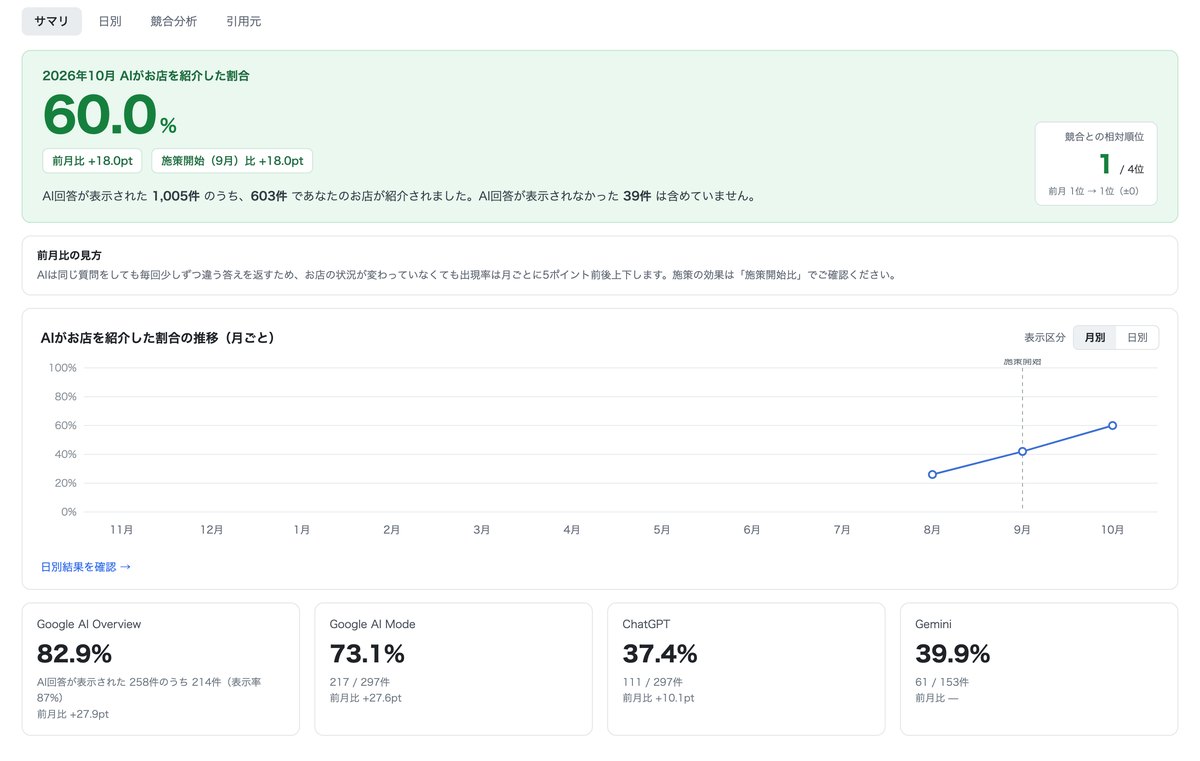Click the 2026年10月 AIがお店を紹介した割合 heading
This screenshot has height=761, width=1200.
(x=146, y=75)
